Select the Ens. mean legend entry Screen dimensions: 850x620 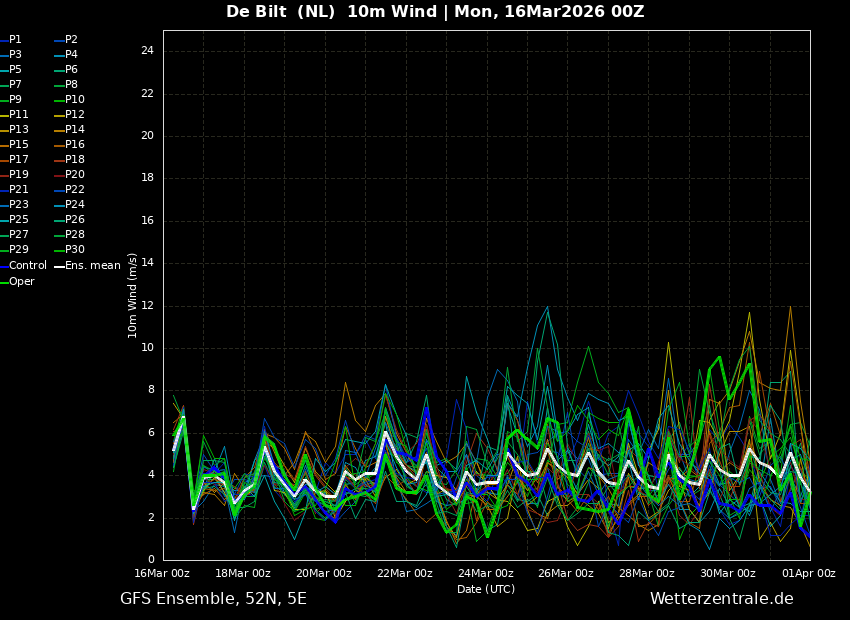click(x=92, y=266)
